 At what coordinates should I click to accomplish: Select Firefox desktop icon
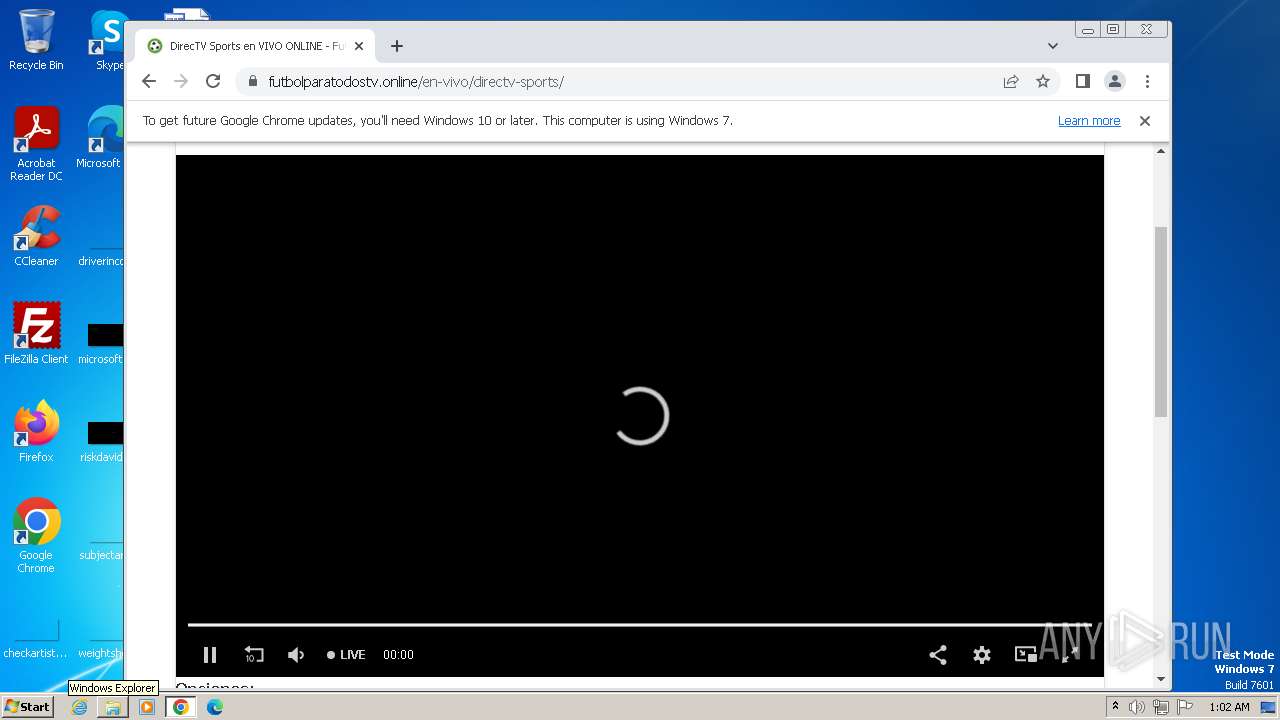coord(36,432)
